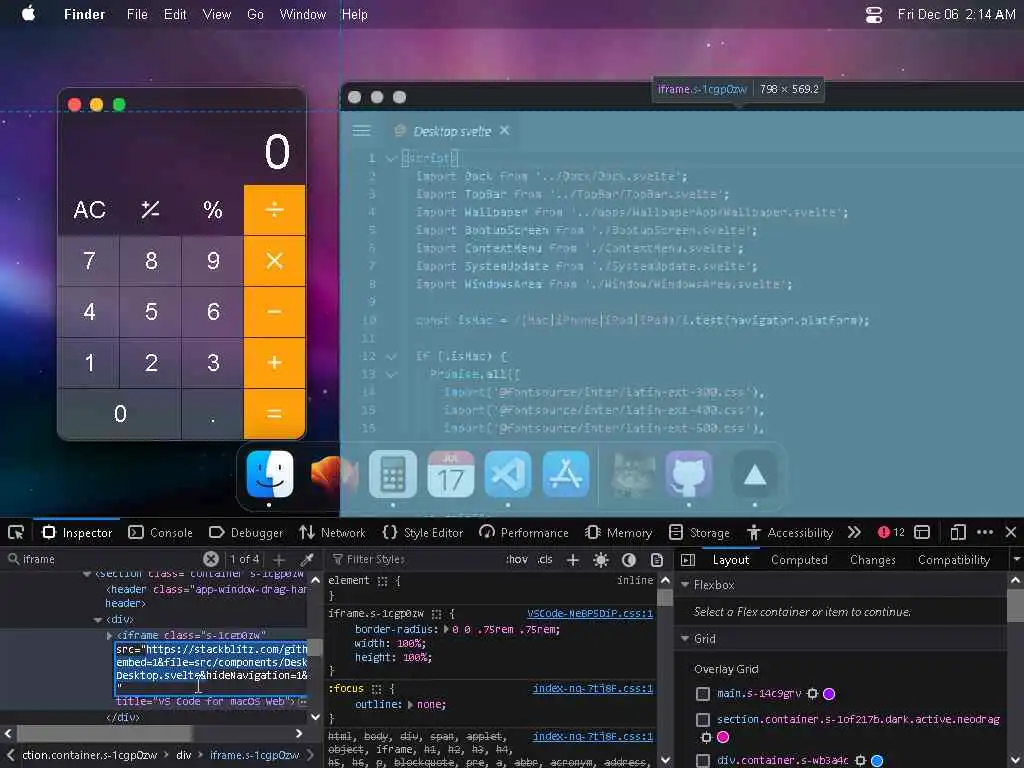Open Calendar from the dock
The width and height of the screenshot is (1024, 768).
point(451,473)
